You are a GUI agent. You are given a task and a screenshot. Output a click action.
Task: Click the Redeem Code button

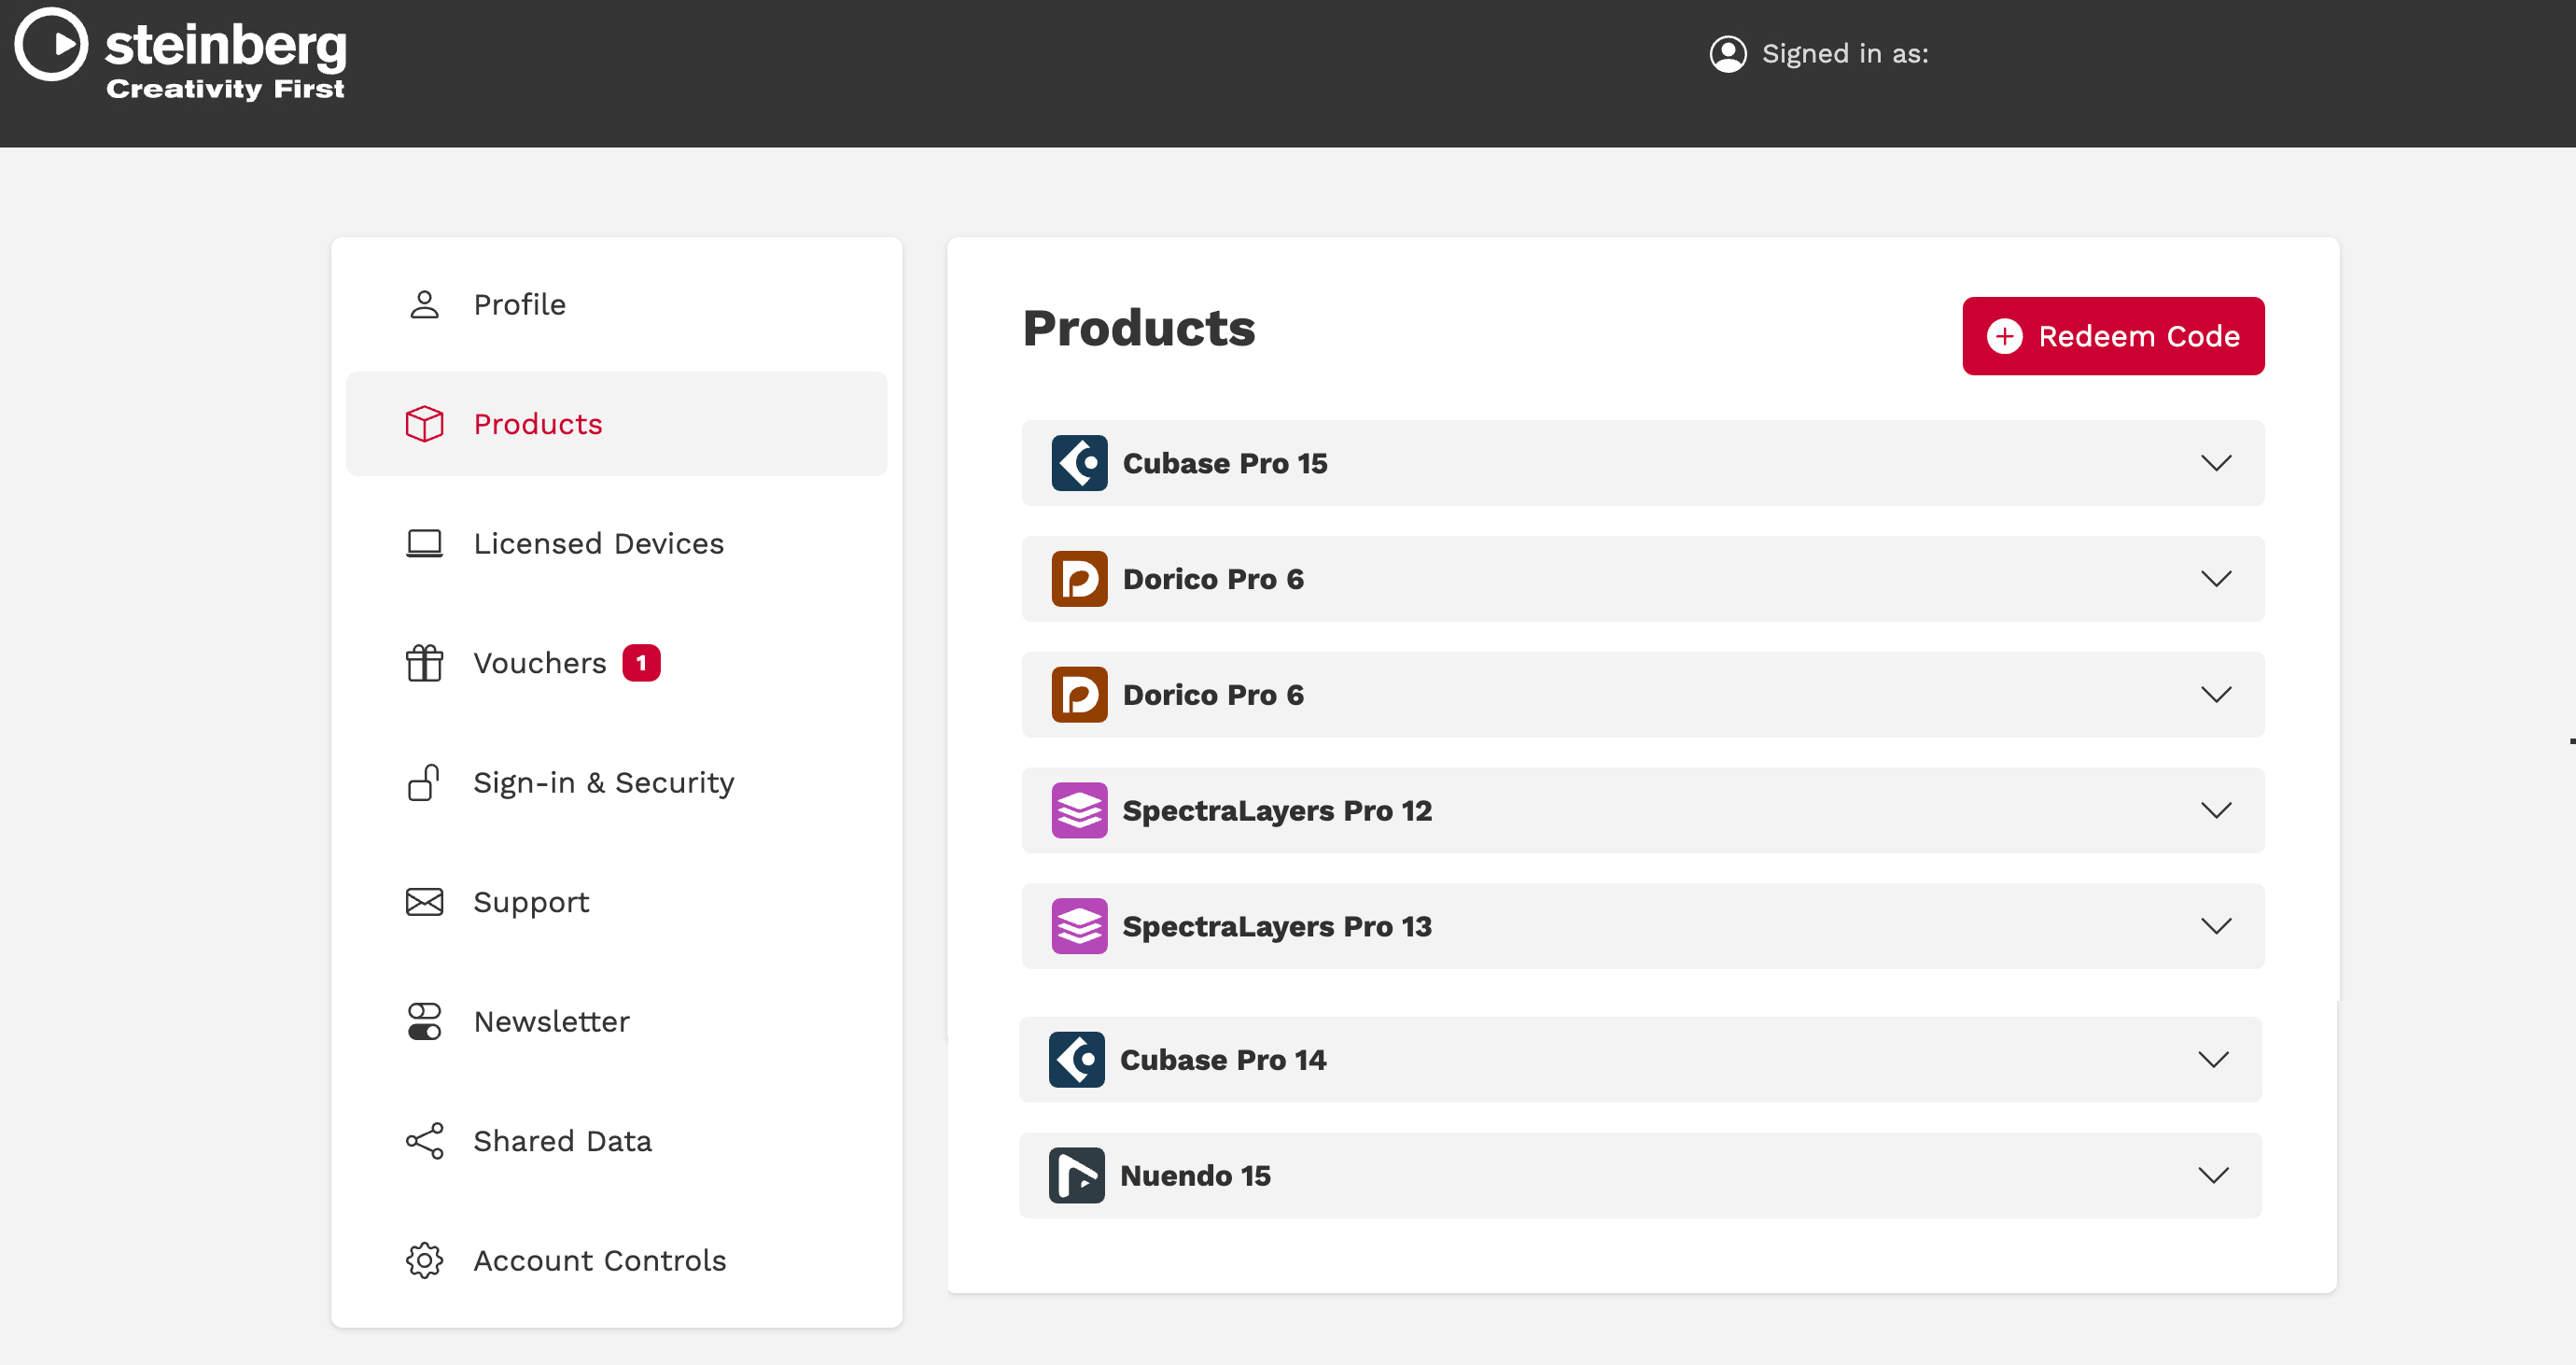2113,336
